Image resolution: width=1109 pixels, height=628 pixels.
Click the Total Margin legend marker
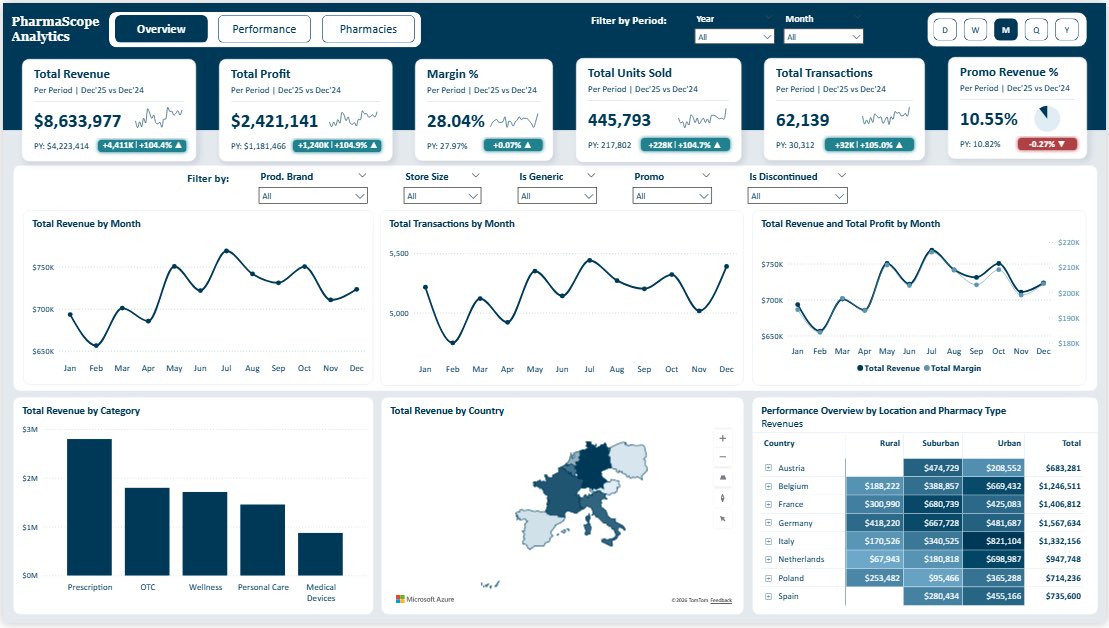coord(927,368)
